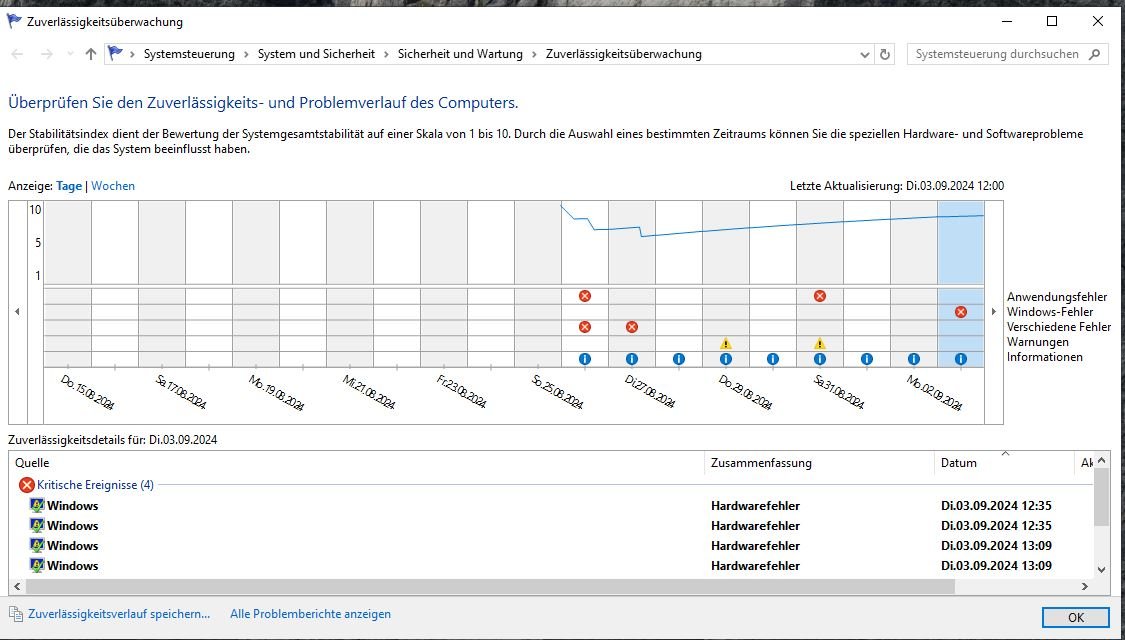The height and width of the screenshot is (640, 1125).
Task: Click the Back navigation arrow
Action: click(18, 54)
